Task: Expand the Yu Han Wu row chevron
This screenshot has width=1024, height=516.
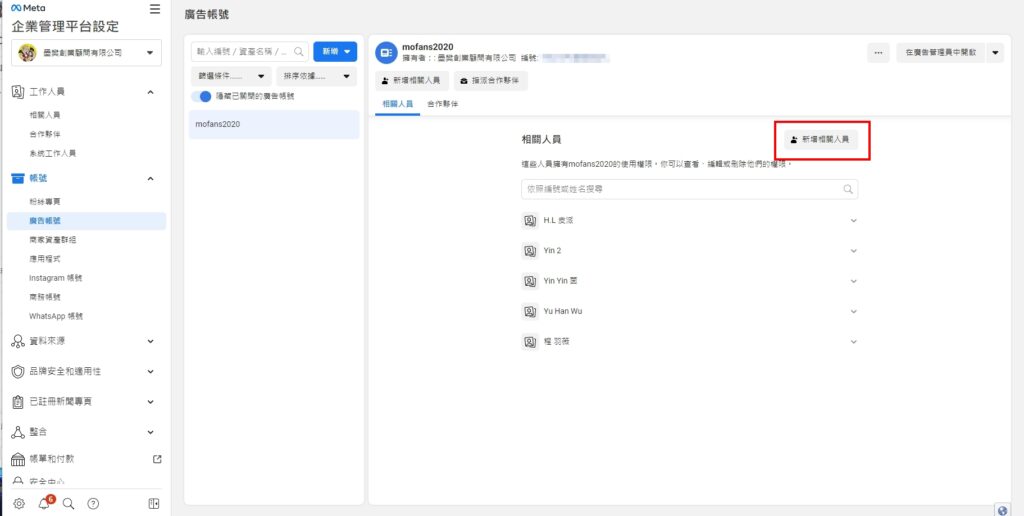Action: (853, 312)
